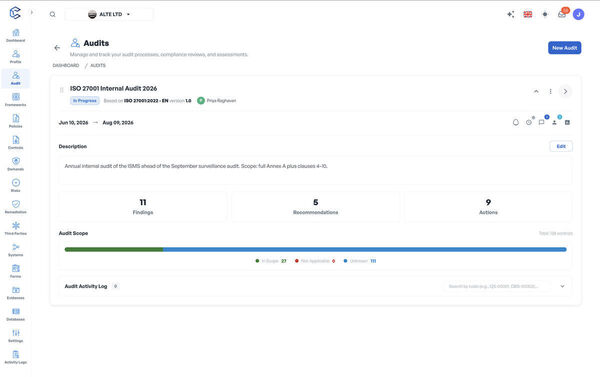The image size is (600, 377).
Task: Click the Jun 10, 2026 start date
Action: pyautogui.click(x=73, y=123)
